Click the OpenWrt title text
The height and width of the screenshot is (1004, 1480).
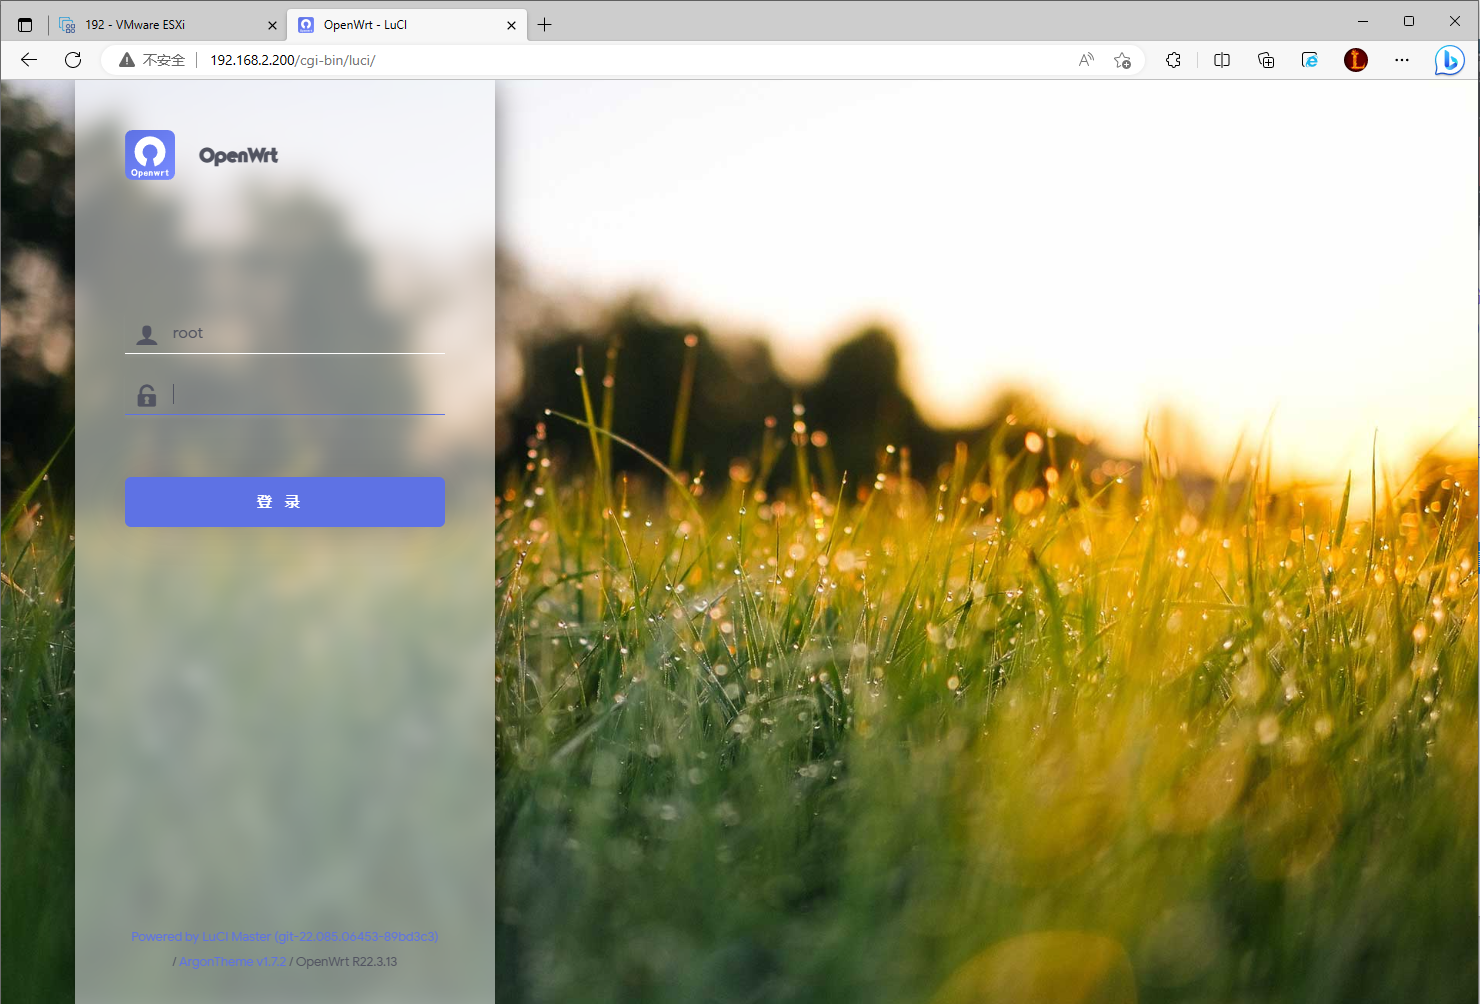[238, 155]
